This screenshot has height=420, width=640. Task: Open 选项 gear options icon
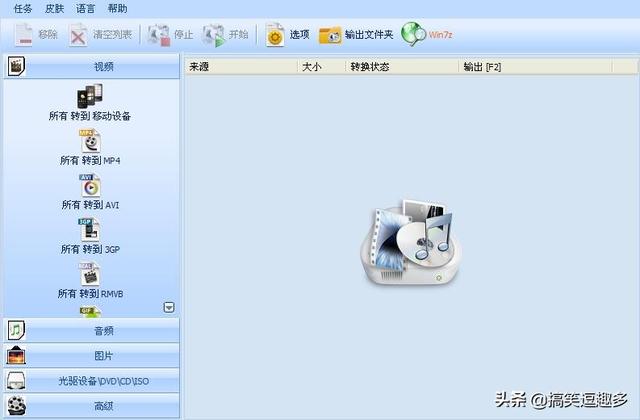(275, 35)
